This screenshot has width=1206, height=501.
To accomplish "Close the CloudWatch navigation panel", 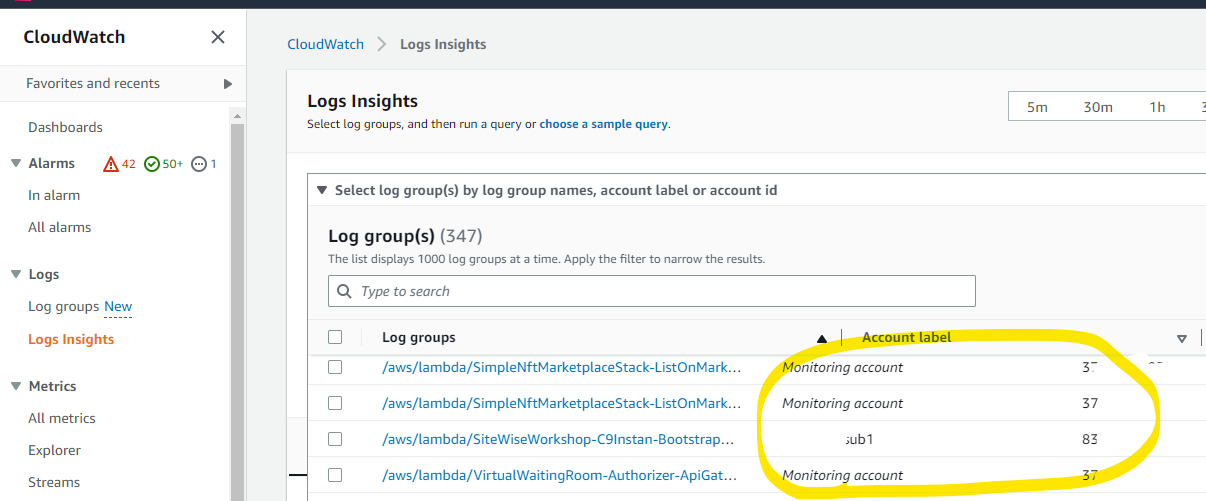I will (218, 37).
